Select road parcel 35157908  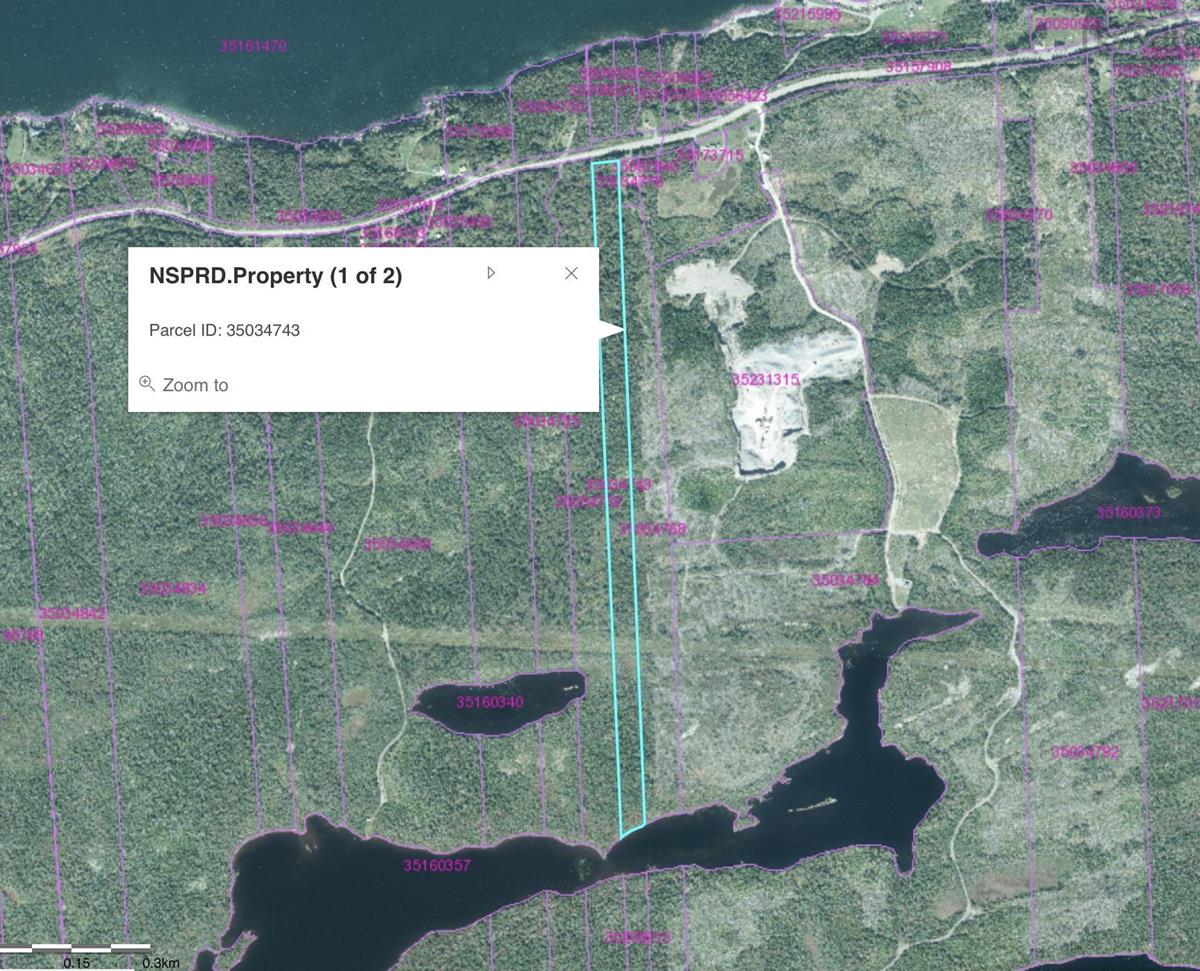click(919, 67)
